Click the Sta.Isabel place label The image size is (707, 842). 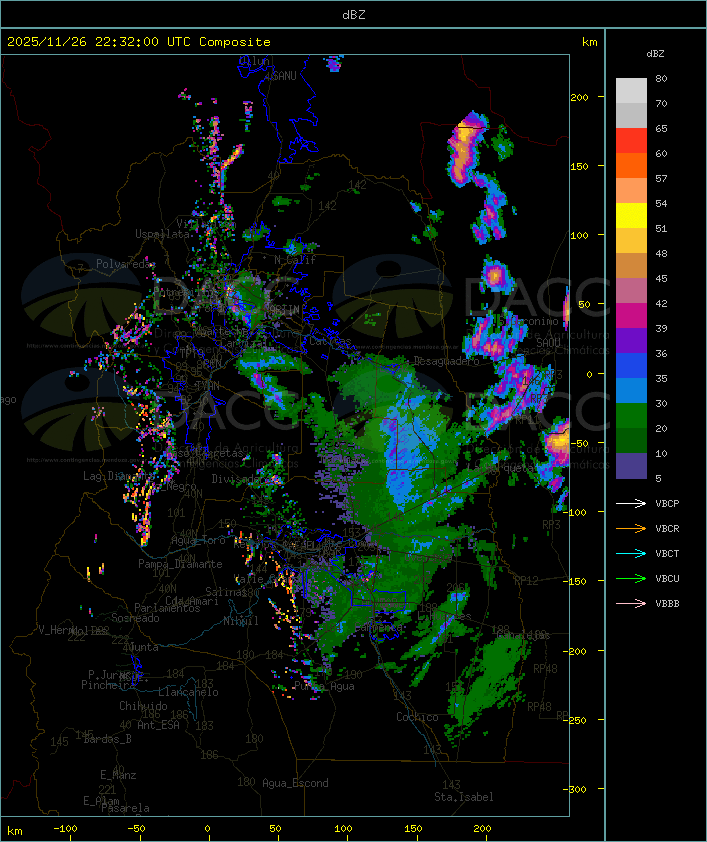463,797
